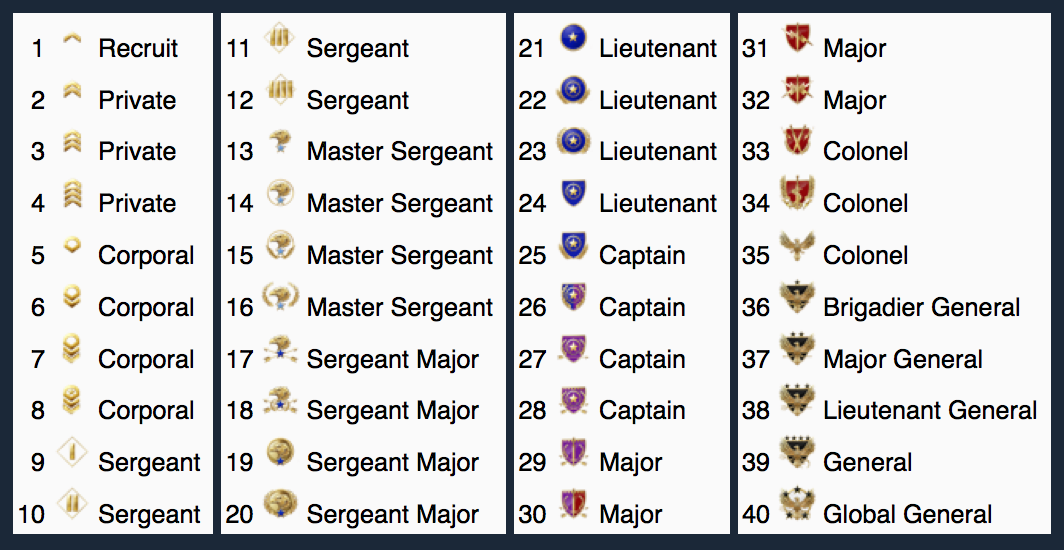Click the rank 35 Colonel eagle icon
Screen dimensions: 1064x550
pyautogui.click(x=797, y=247)
